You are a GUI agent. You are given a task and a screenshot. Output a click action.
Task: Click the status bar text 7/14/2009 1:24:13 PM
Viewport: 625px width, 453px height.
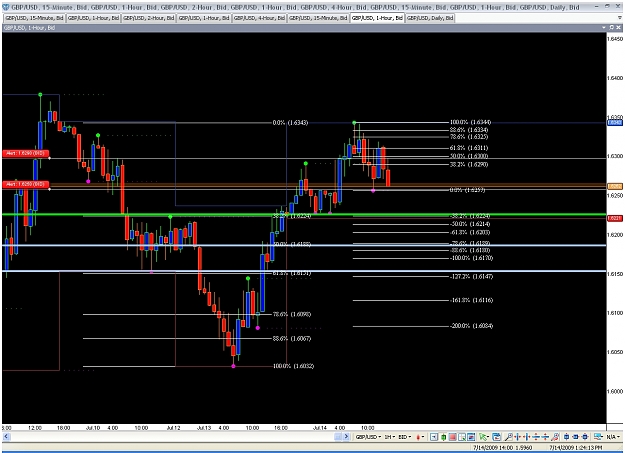click(576, 448)
